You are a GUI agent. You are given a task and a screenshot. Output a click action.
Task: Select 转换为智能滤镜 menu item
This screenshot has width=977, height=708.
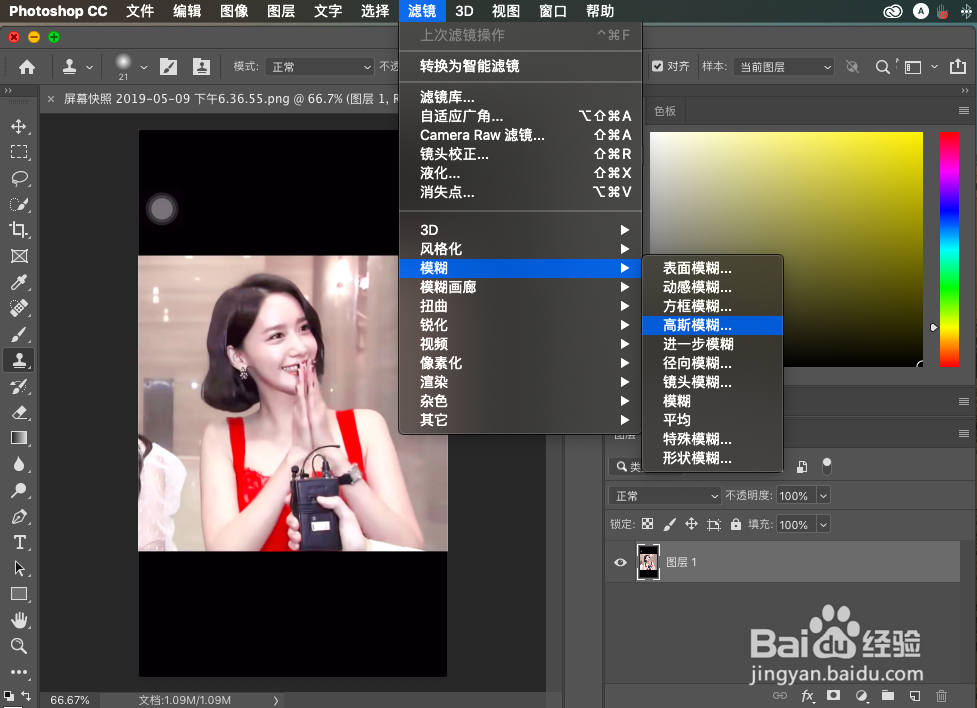[x=520, y=66]
